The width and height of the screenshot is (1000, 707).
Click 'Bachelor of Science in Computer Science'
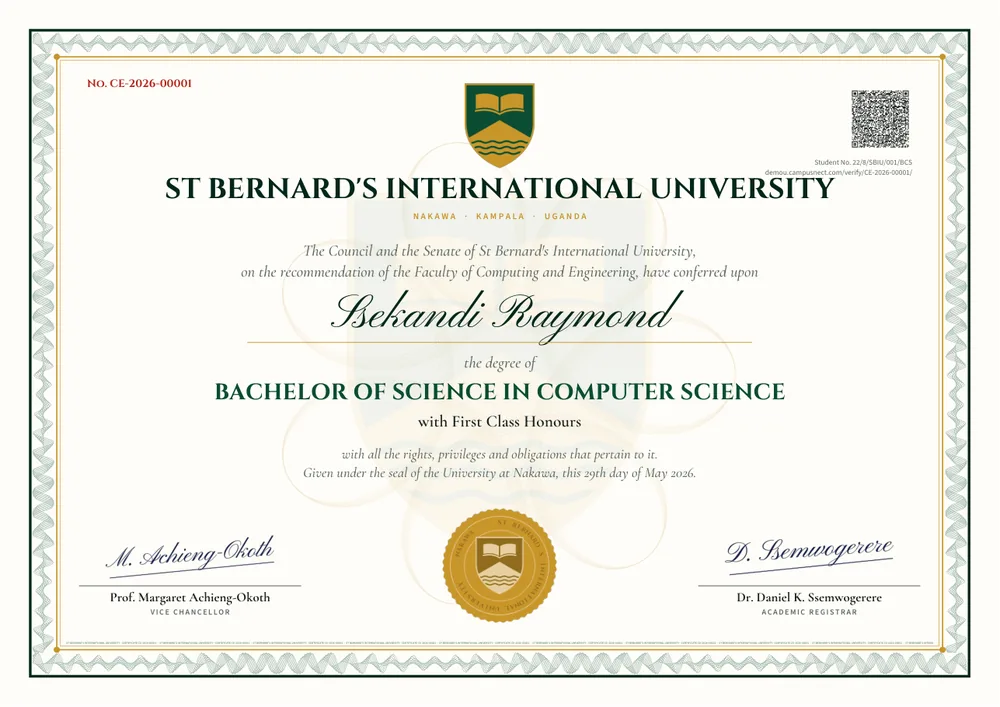click(499, 391)
